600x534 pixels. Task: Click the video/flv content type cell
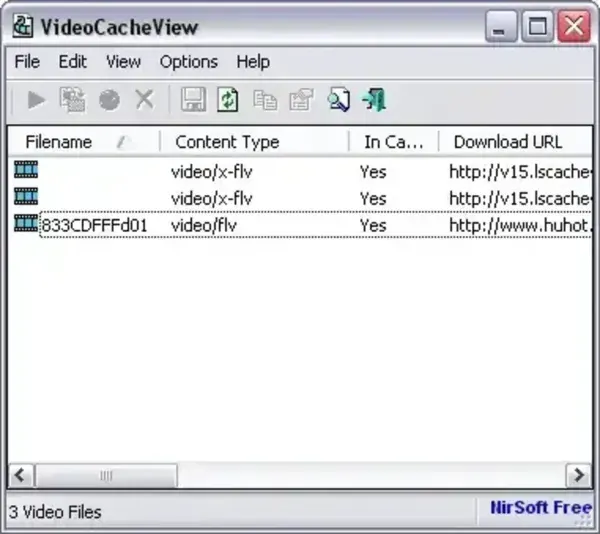(204, 225)
